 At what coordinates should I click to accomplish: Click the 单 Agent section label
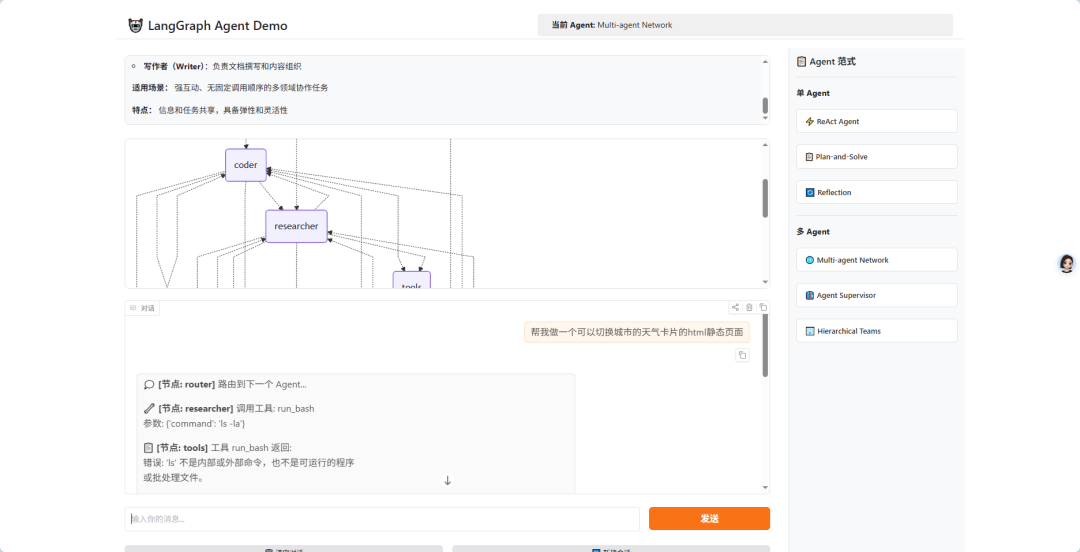(x=813, y=93)
